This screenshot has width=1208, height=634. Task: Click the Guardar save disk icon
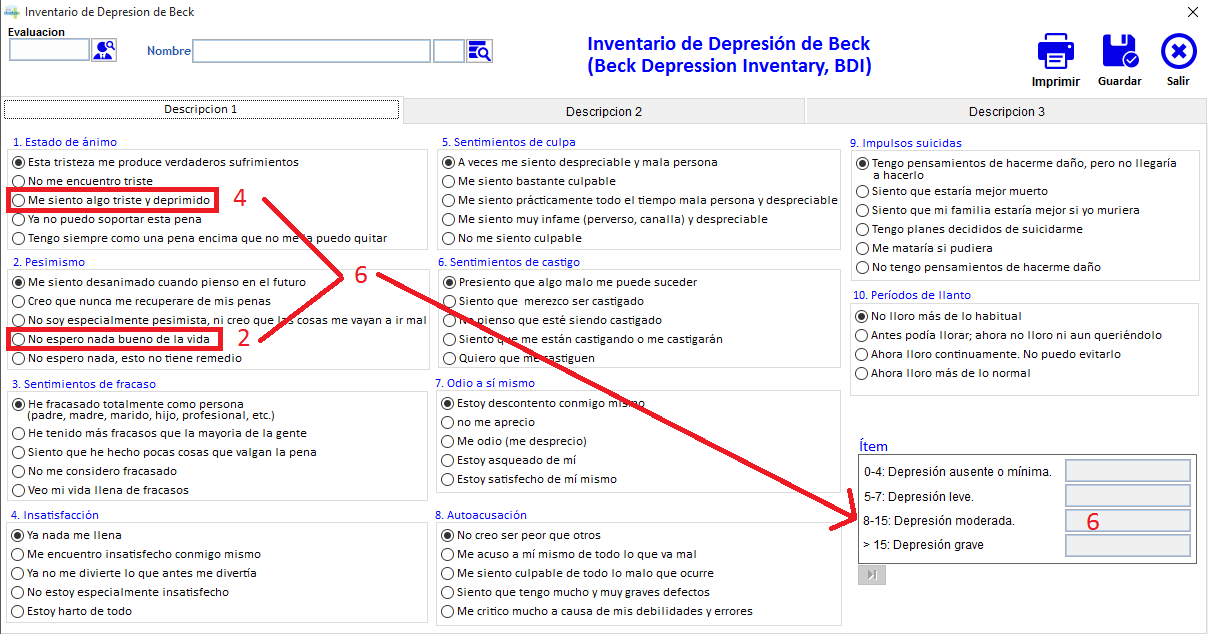[x=1119, y=52]
